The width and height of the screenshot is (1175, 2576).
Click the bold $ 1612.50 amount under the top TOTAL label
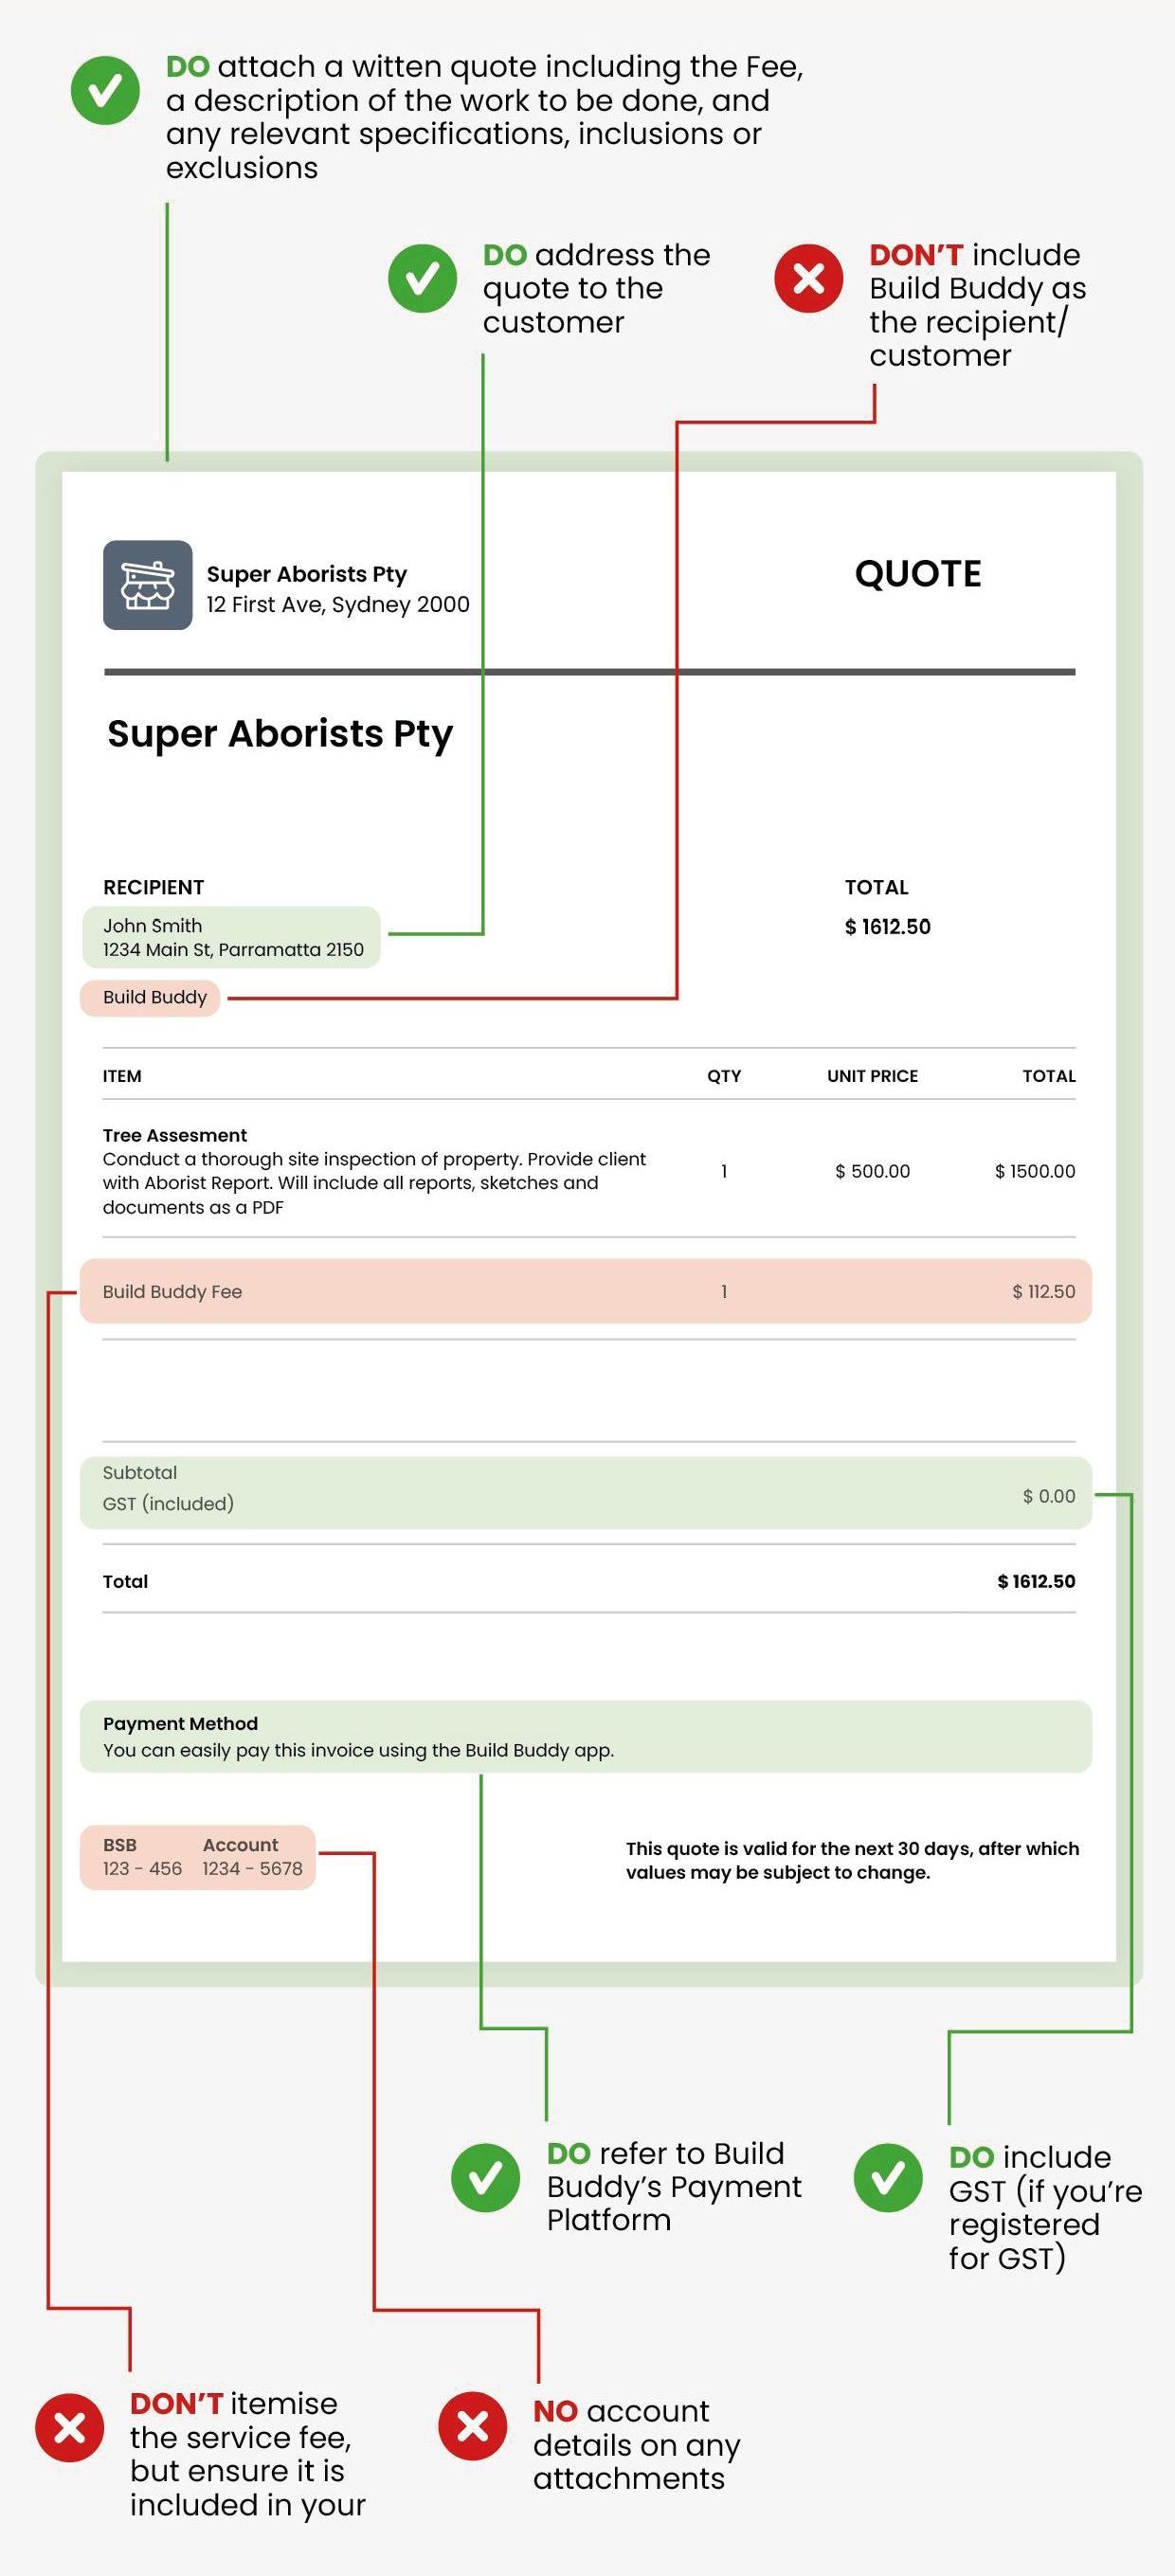(887, 927)
